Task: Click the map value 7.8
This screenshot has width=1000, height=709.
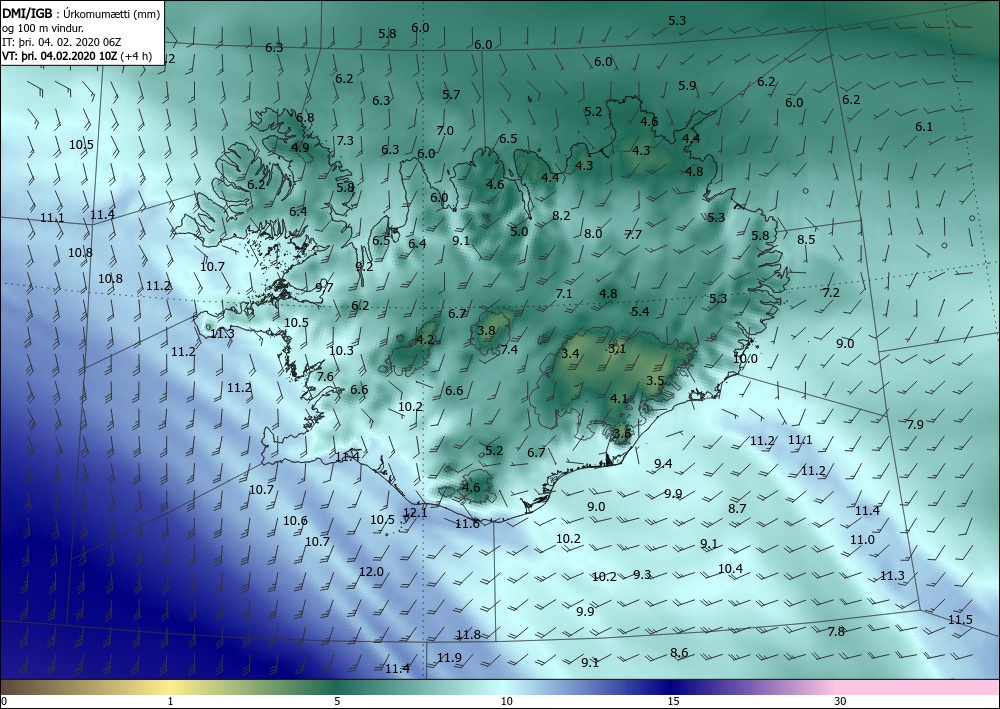Action: click(836, 631)
